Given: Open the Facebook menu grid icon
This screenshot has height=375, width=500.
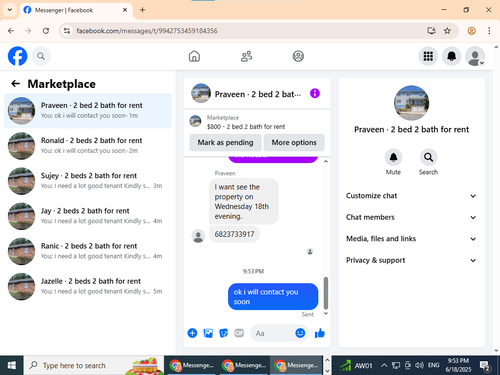Looking at the screenshot, I should (428, 56).
